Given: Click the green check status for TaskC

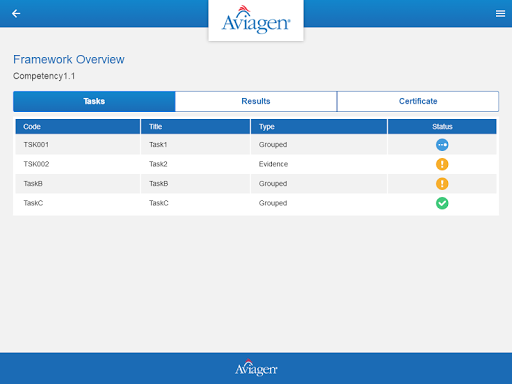Looking at the screenshot, I should (442, 203).
